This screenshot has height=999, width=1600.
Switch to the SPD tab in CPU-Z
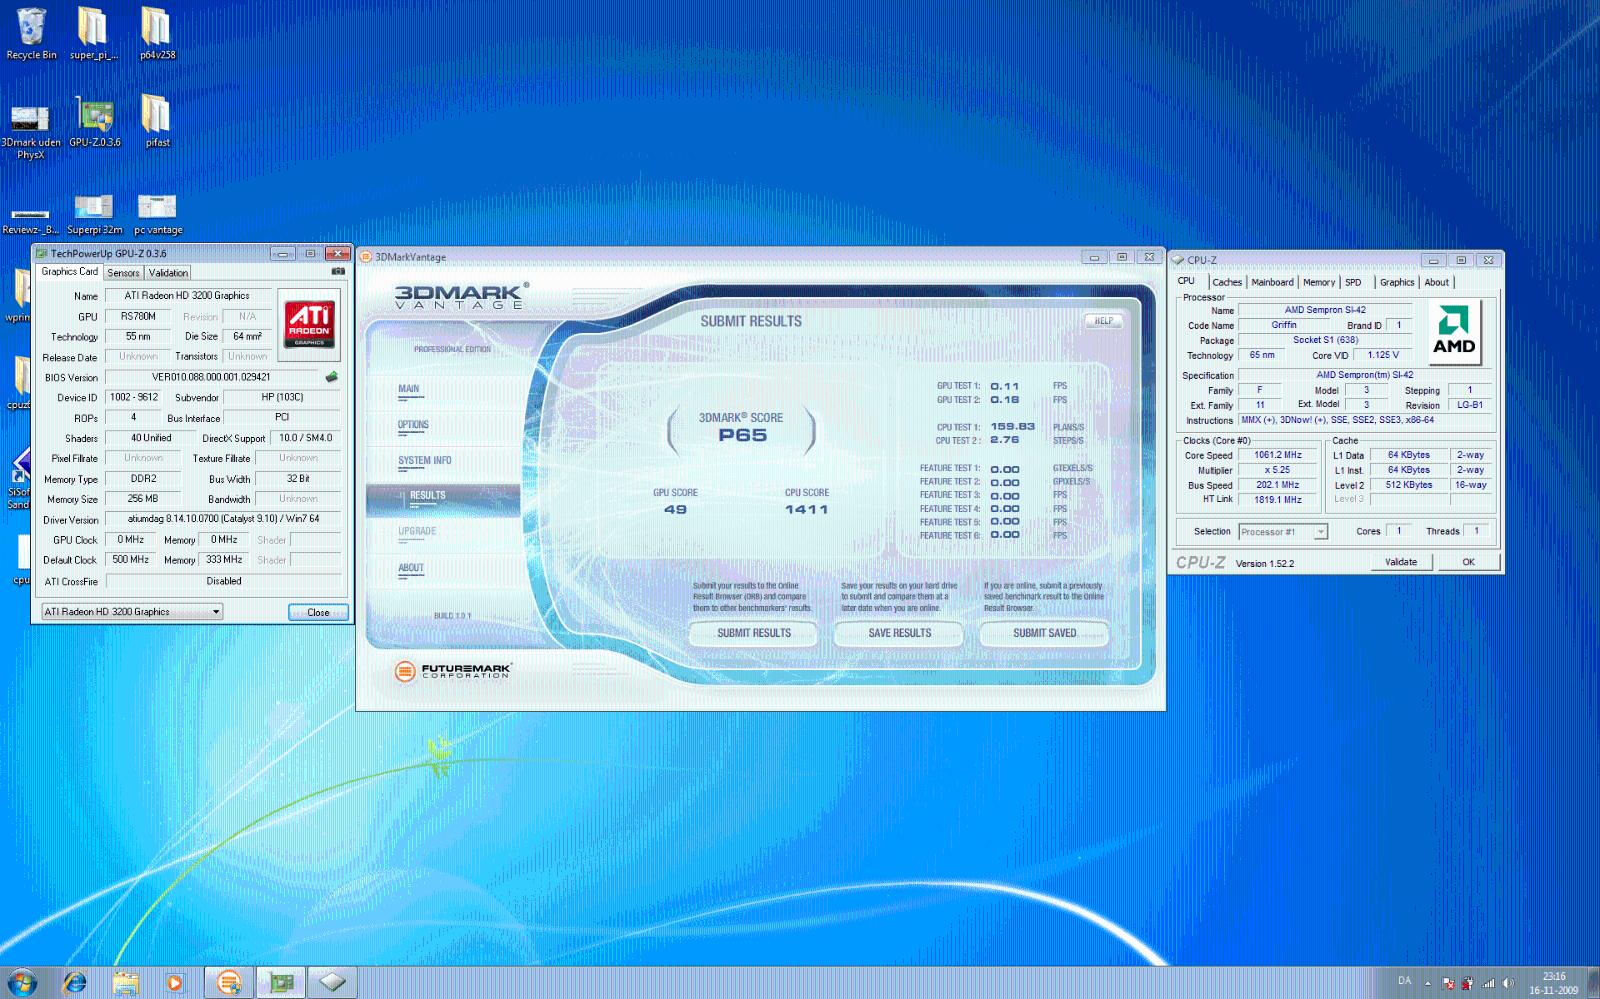[1353, 282]
